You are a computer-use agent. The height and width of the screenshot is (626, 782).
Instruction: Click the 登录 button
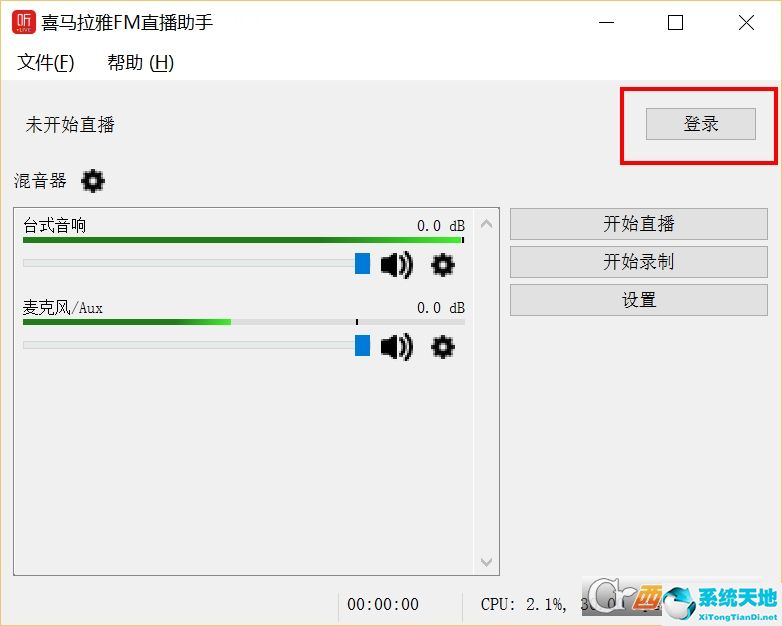tap(701, 124)
